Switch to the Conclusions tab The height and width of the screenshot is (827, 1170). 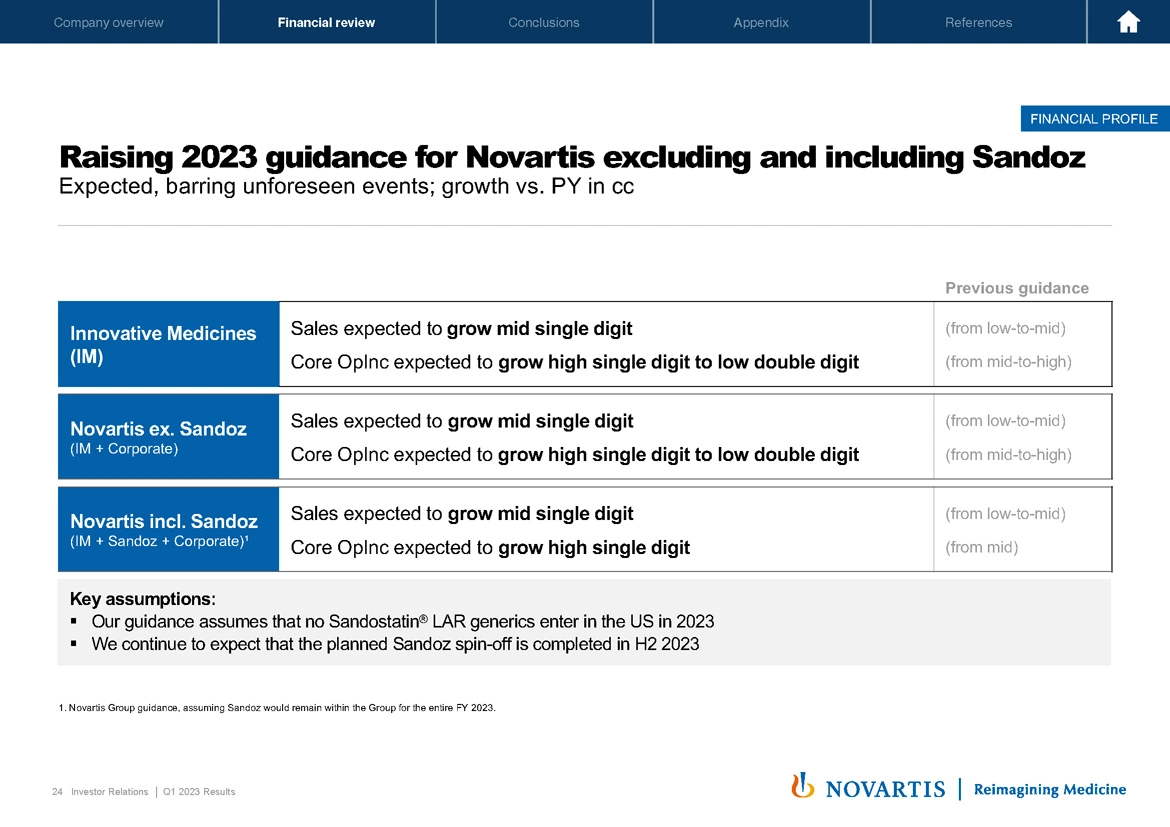(x=544, y=21)
